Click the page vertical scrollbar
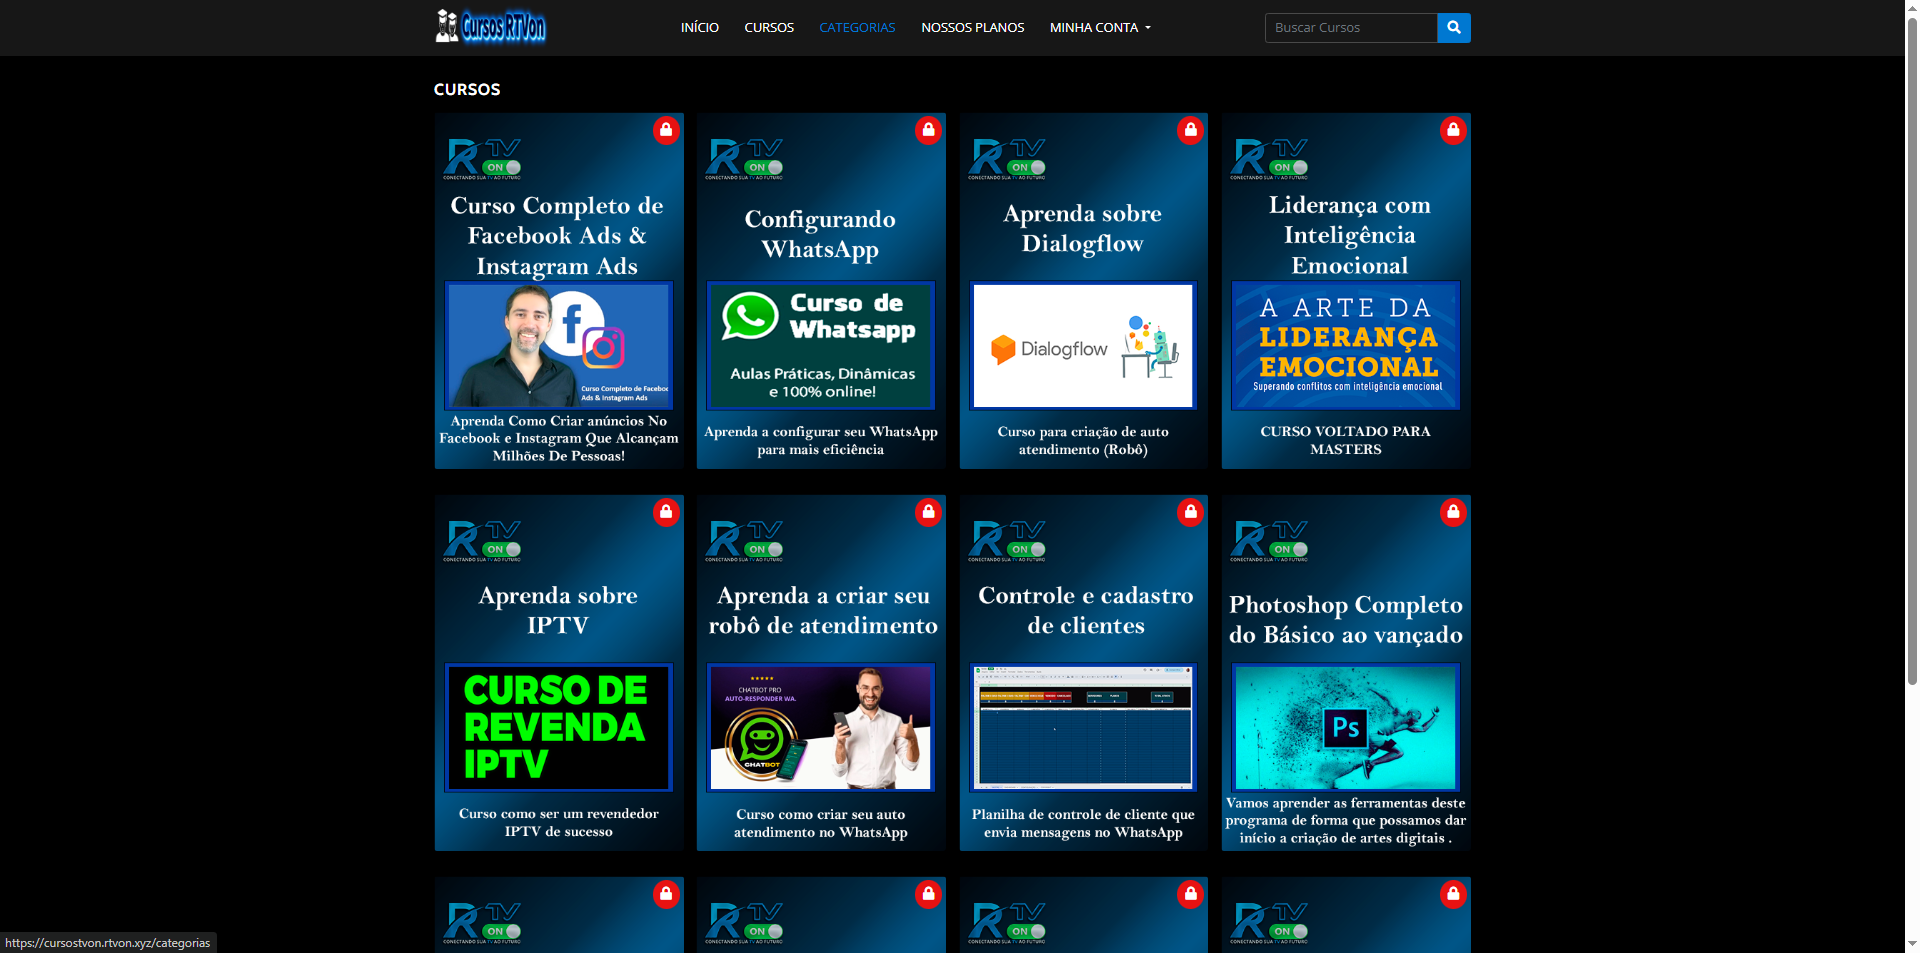The width and height of the screenshot is (1920, 953). (1912, 400)
